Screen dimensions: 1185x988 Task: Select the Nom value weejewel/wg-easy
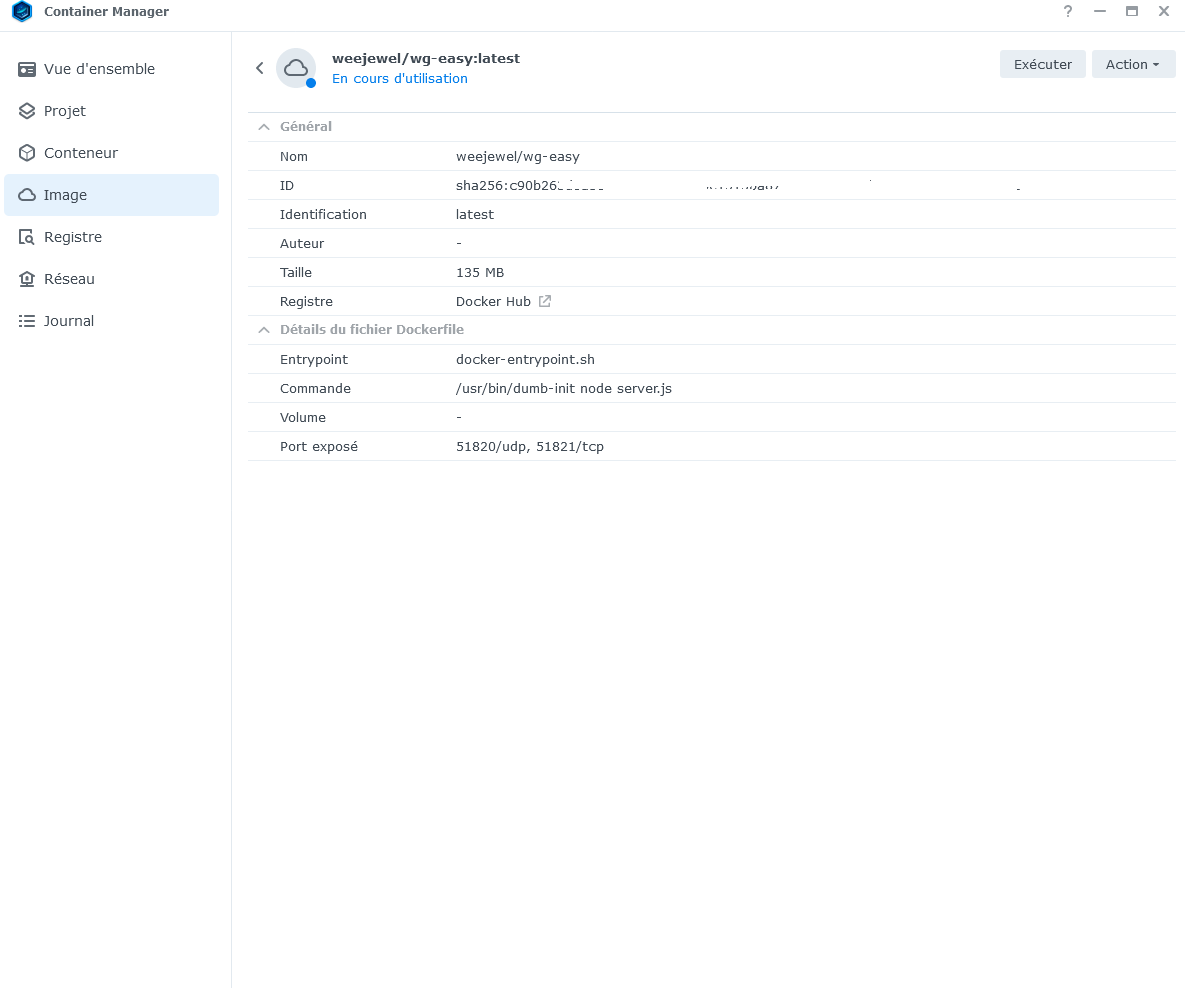tap(518, 156)
